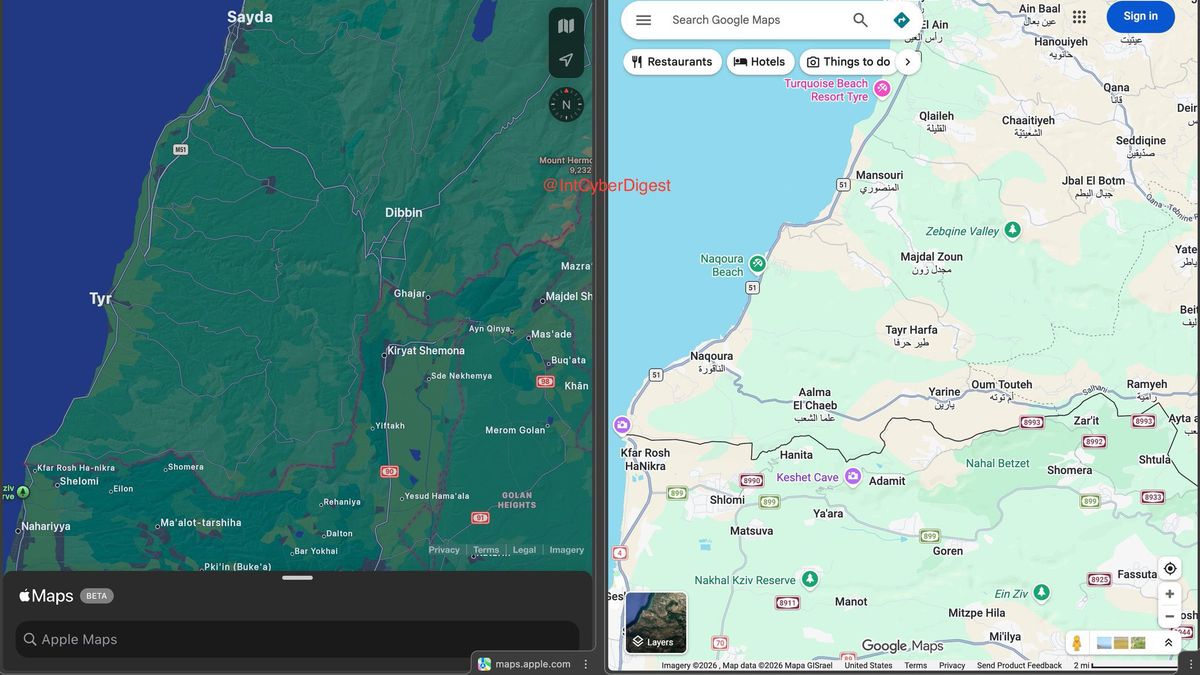Click the Tyr label in Apple Maps

click(x=100, y=298)
